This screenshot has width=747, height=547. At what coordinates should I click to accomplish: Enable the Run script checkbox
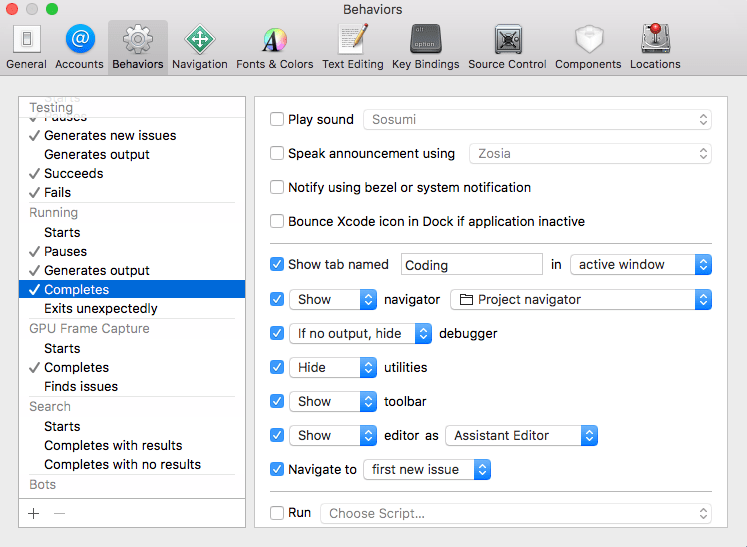tap(277, 513)
